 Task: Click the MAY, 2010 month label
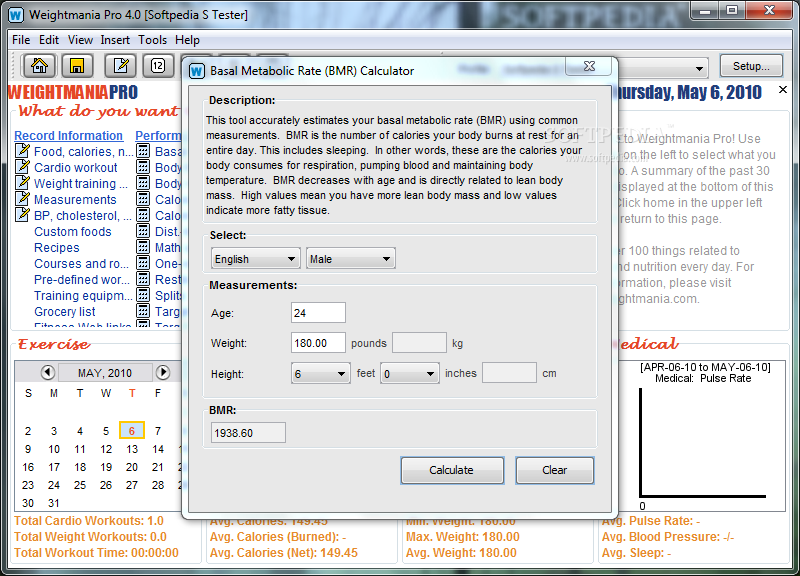pyautogui.click(x=105, y=373)
